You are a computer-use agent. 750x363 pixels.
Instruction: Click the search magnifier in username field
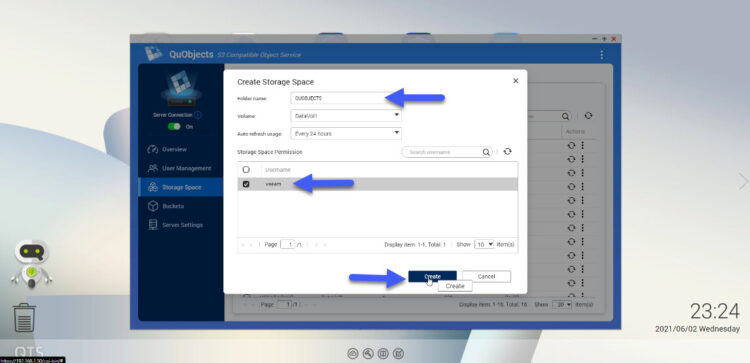pos(485,152)
